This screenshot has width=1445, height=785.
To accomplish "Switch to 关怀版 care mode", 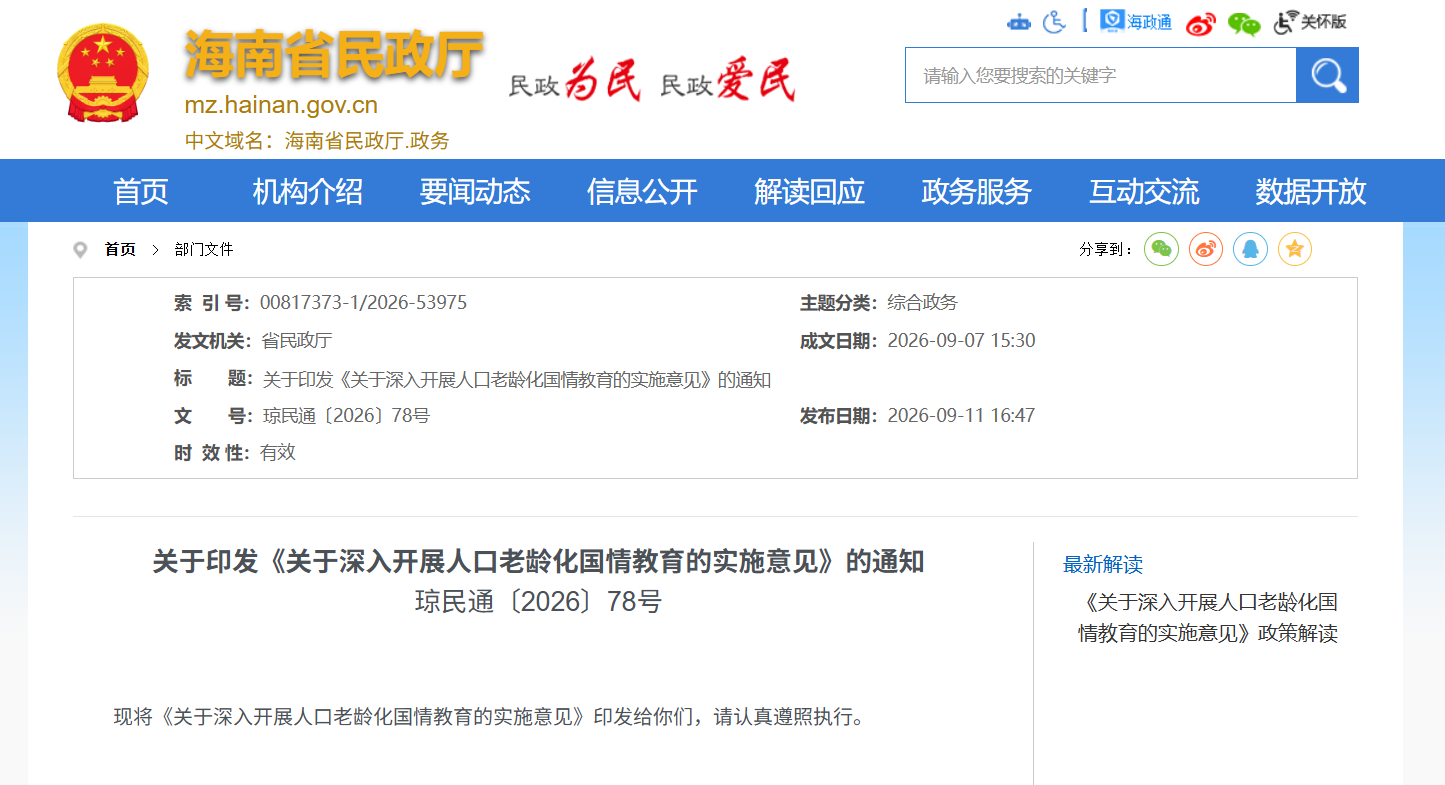I will (1310, 22).
